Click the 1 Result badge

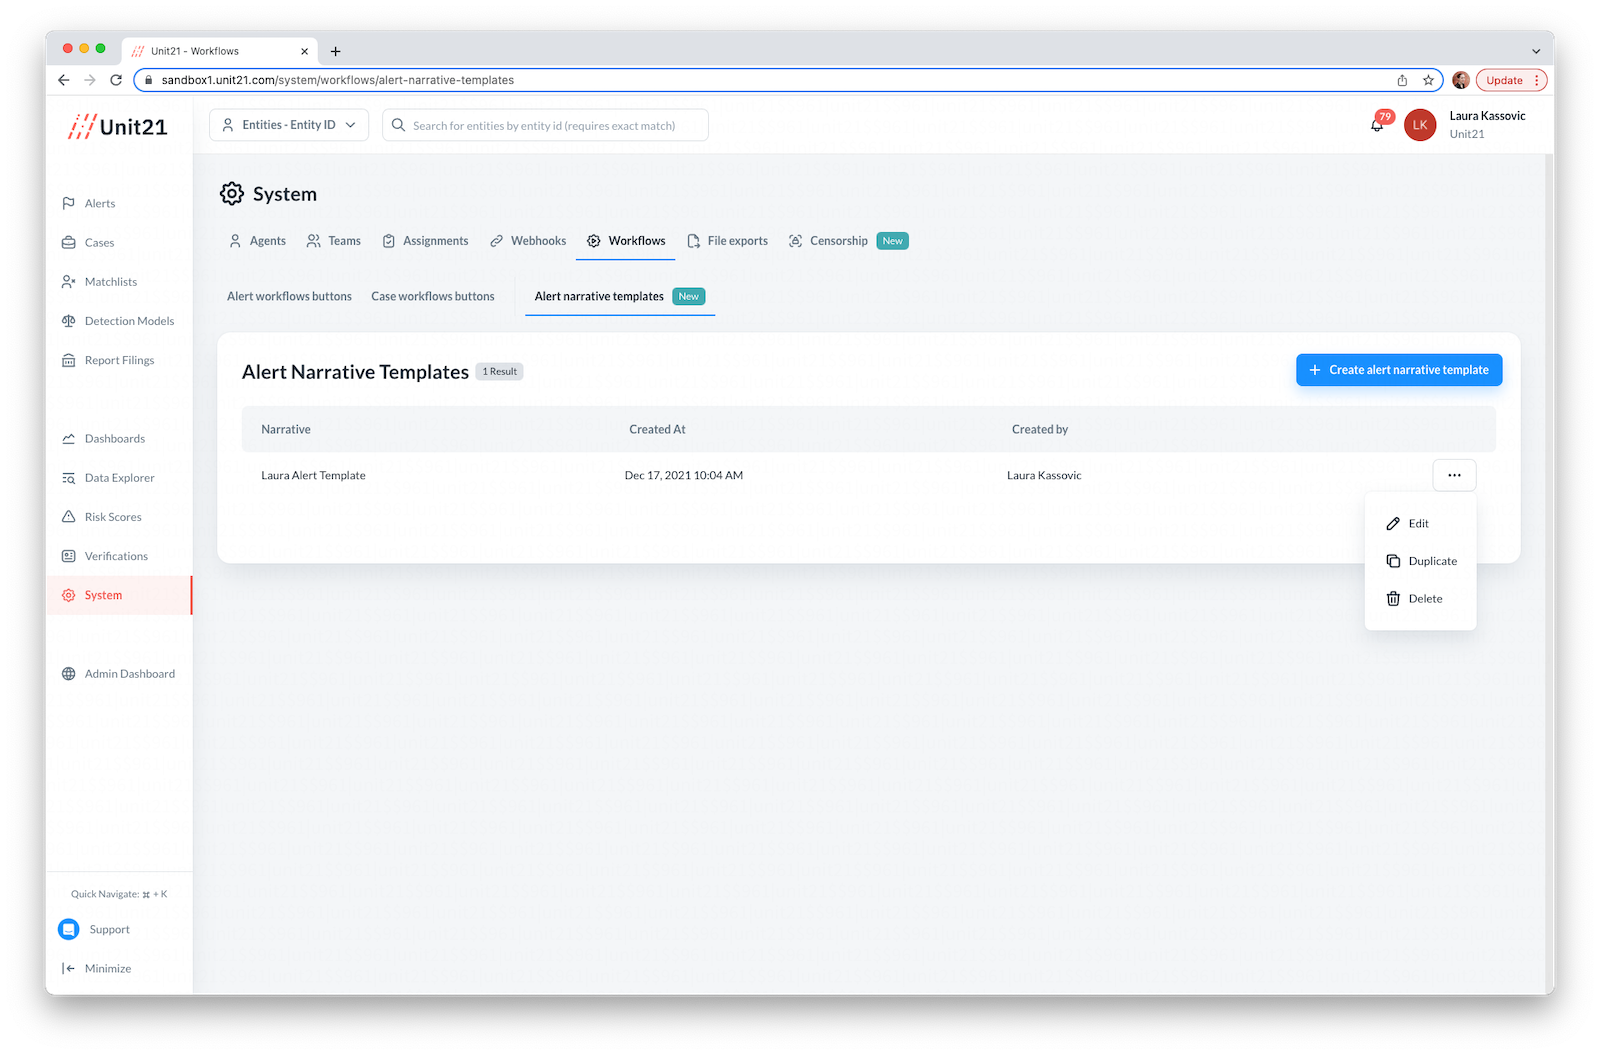(x=500, y=371)
